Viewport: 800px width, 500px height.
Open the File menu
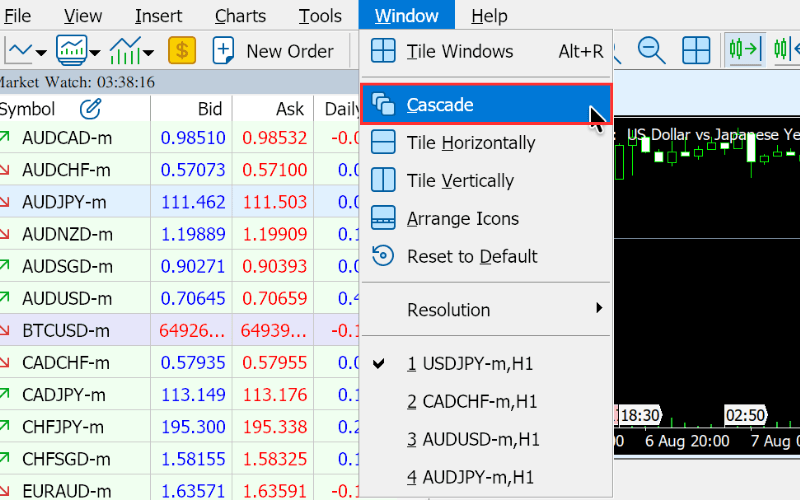pyautogui.click(x=17, y=16)
